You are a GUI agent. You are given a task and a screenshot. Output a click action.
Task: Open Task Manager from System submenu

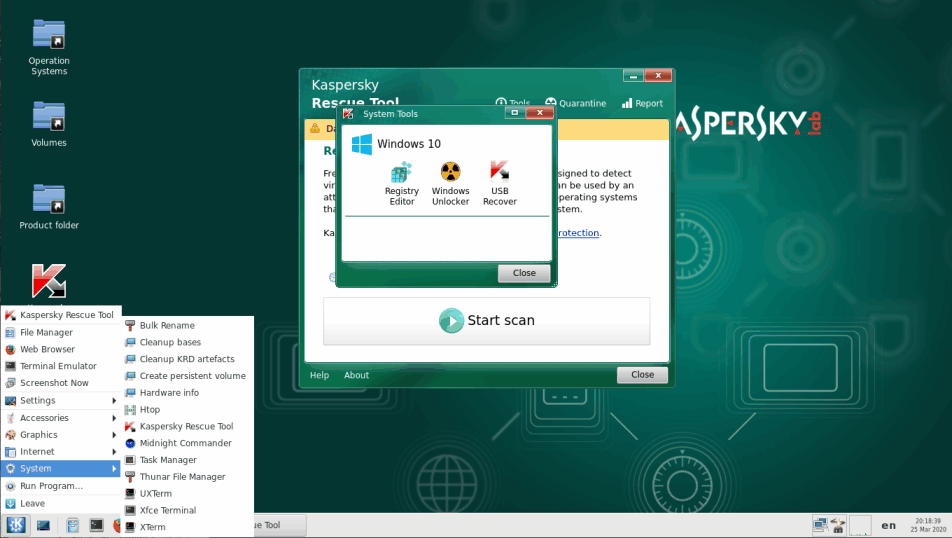(188, 460)
